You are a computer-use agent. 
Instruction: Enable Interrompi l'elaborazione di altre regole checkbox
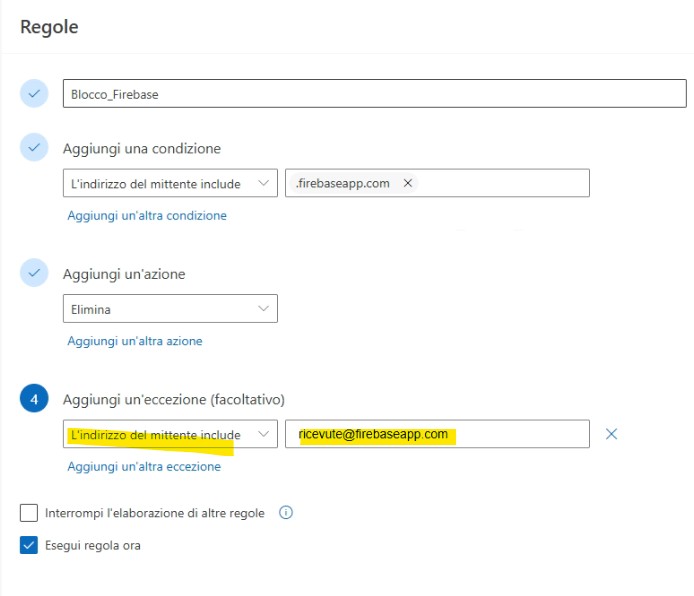click(x=29, y=513)
